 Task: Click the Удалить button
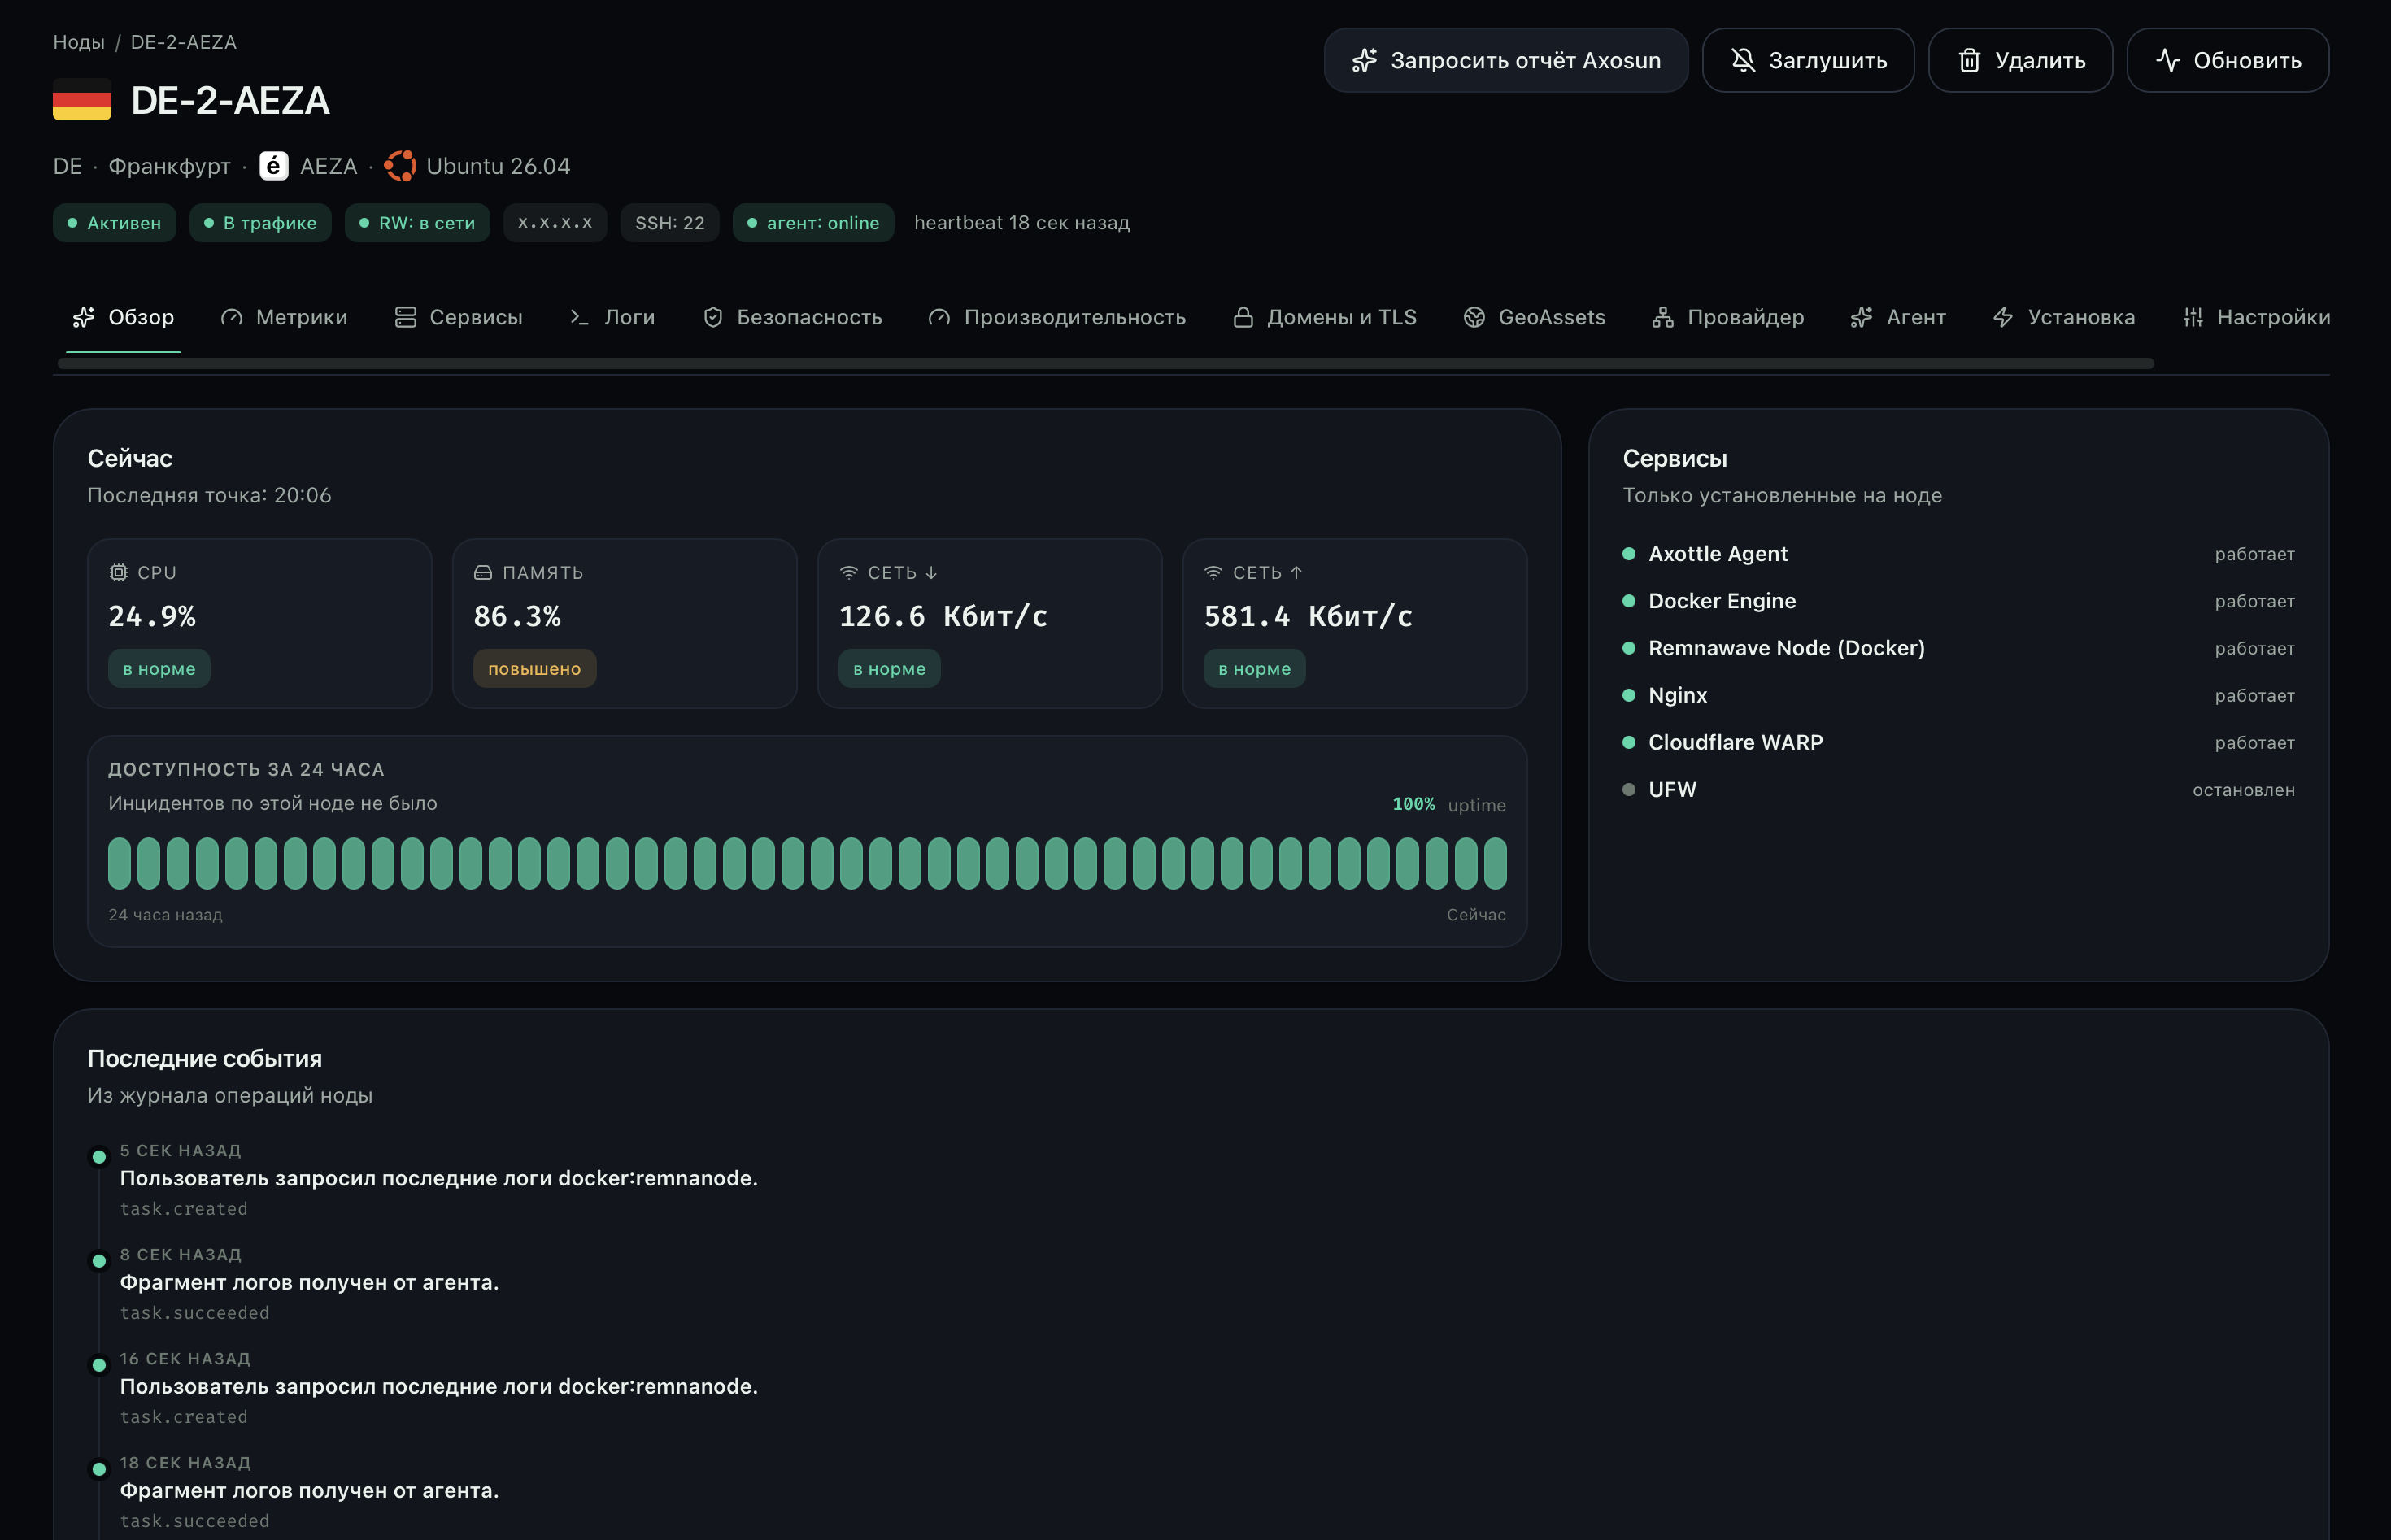click(2020, 61)
